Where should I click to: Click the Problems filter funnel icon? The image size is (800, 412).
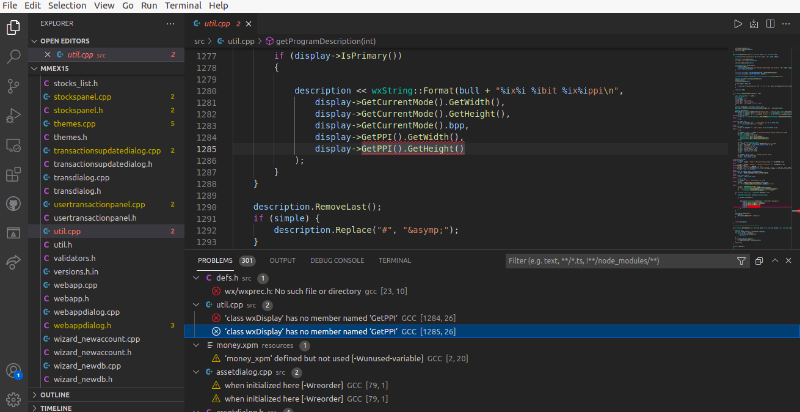[741, 261]
